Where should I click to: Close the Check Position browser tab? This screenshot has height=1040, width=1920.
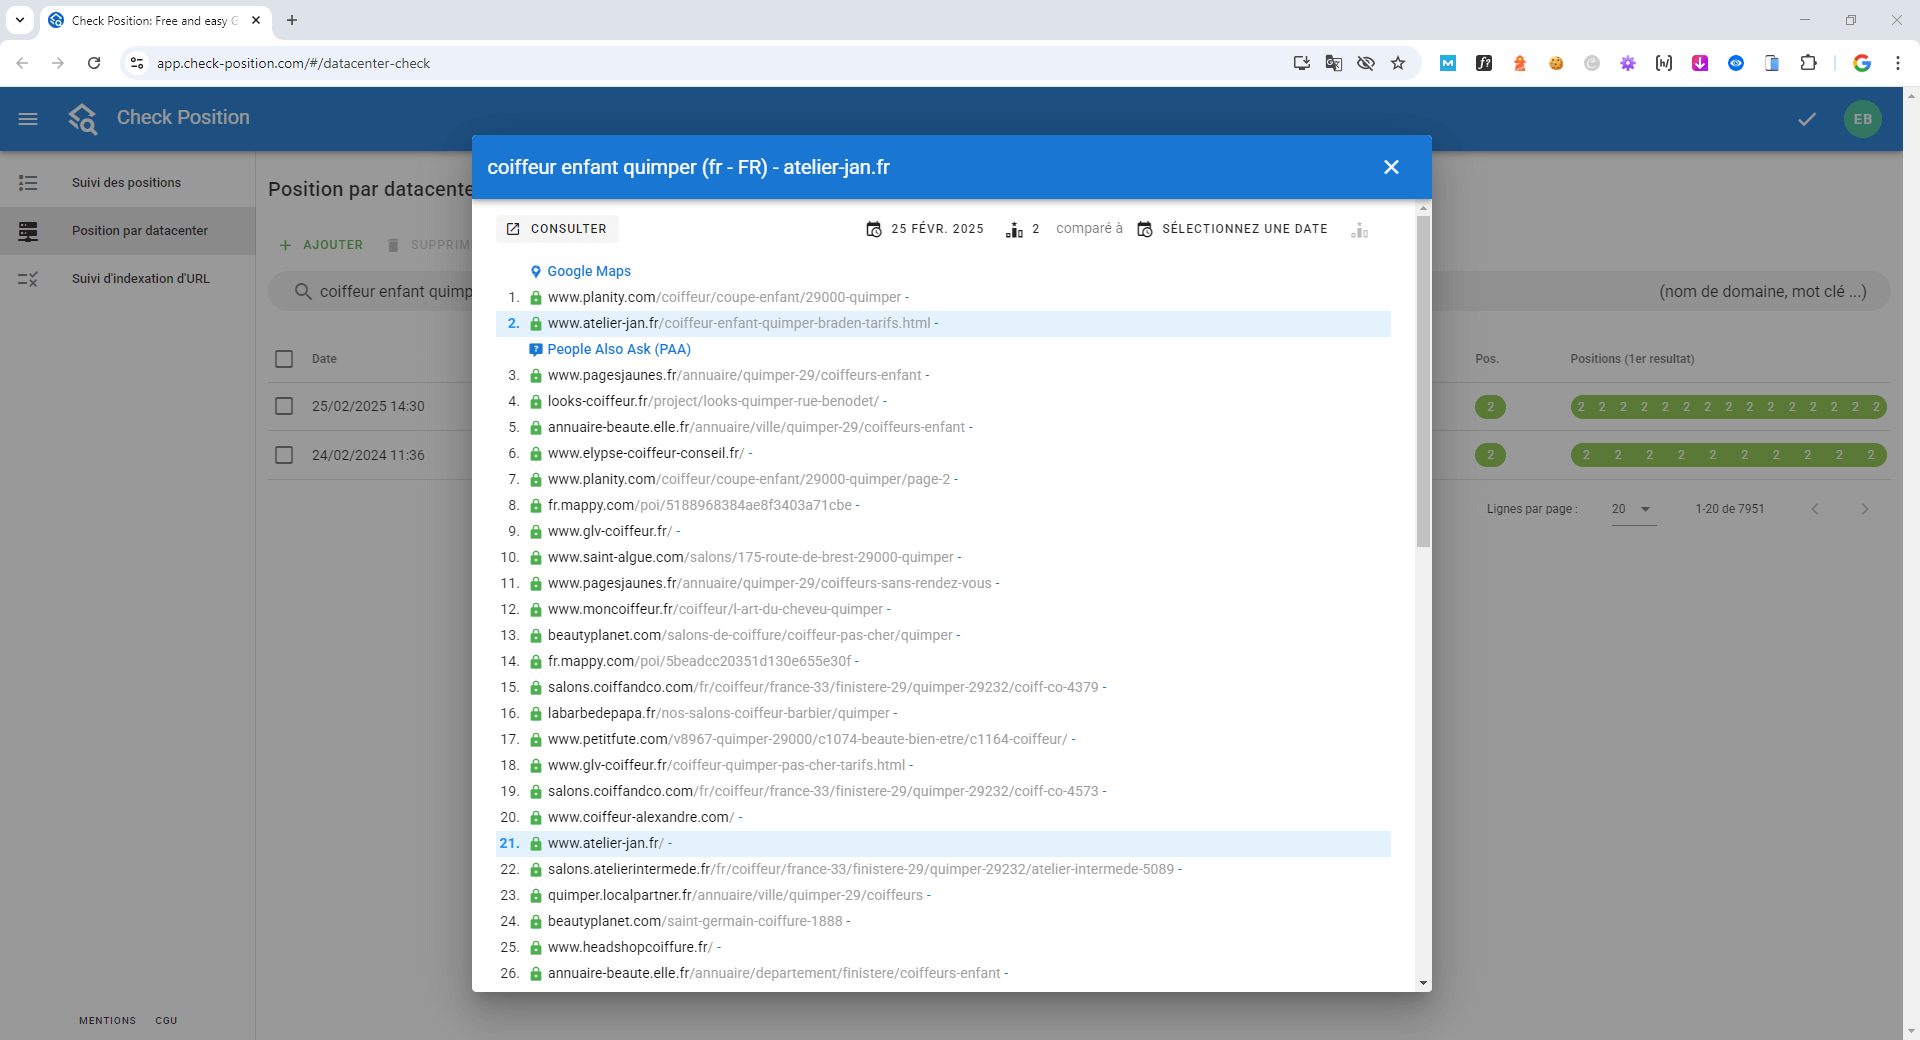tap(256, 20)
